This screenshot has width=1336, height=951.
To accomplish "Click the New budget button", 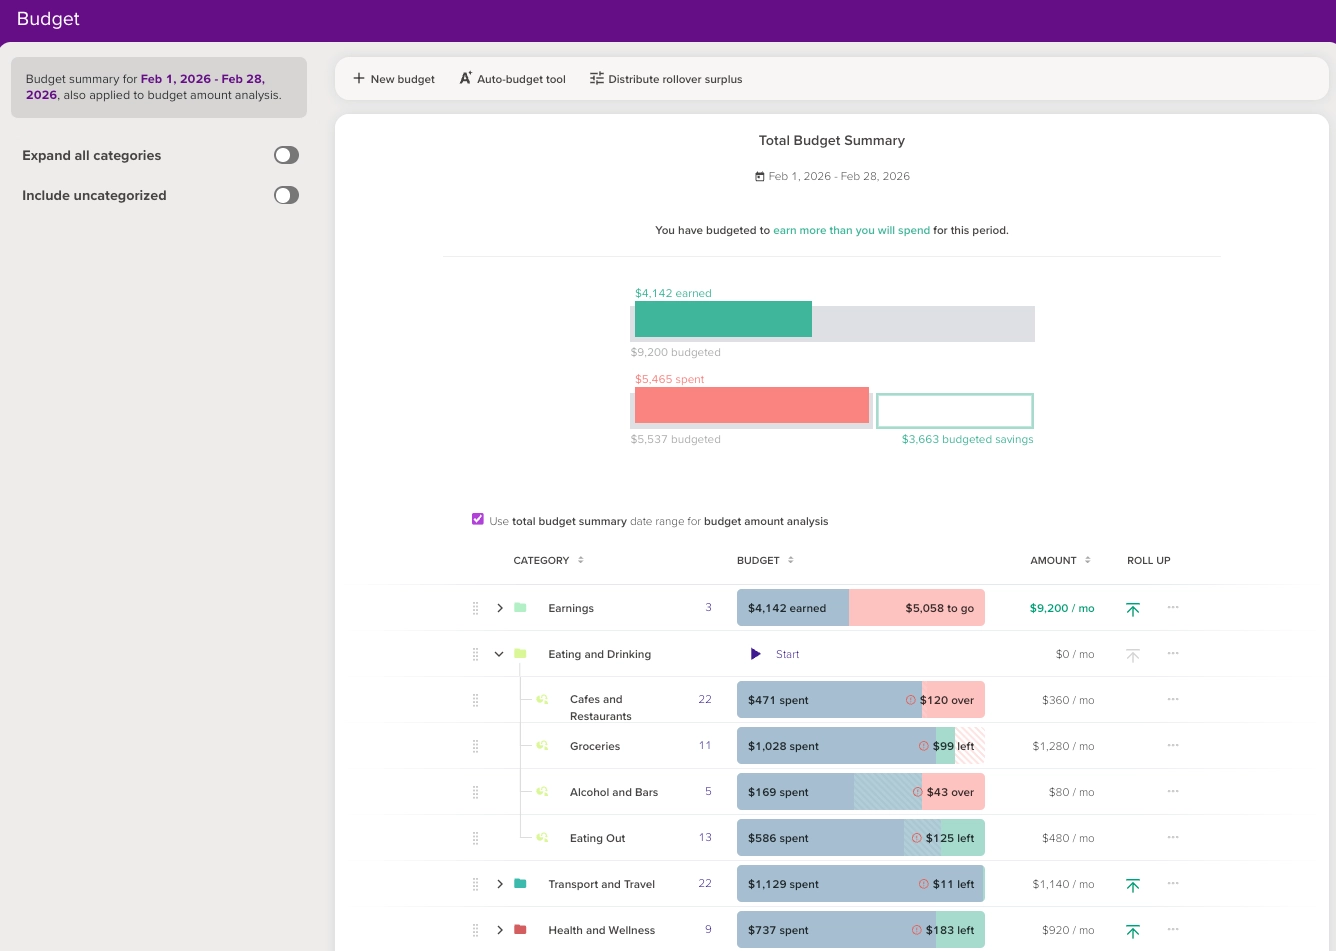I will pos(394,79).
